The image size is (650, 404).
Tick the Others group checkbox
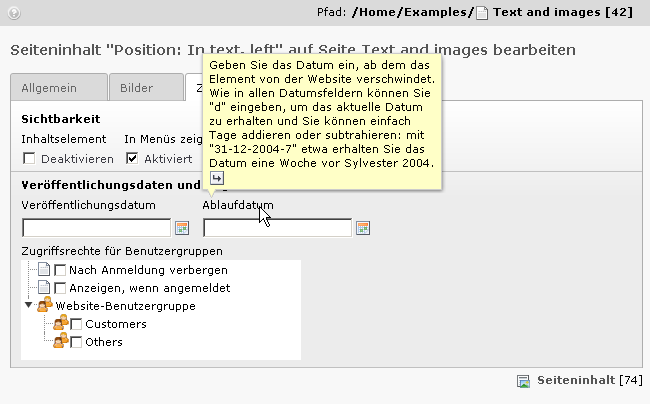click(76, 342)
